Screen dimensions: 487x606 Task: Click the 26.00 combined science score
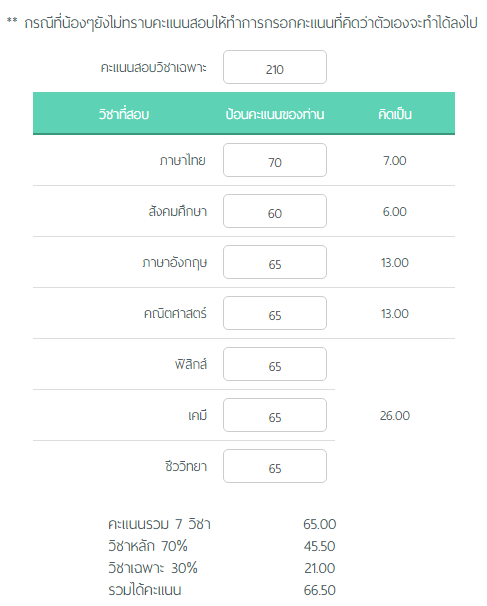point(395,415)
